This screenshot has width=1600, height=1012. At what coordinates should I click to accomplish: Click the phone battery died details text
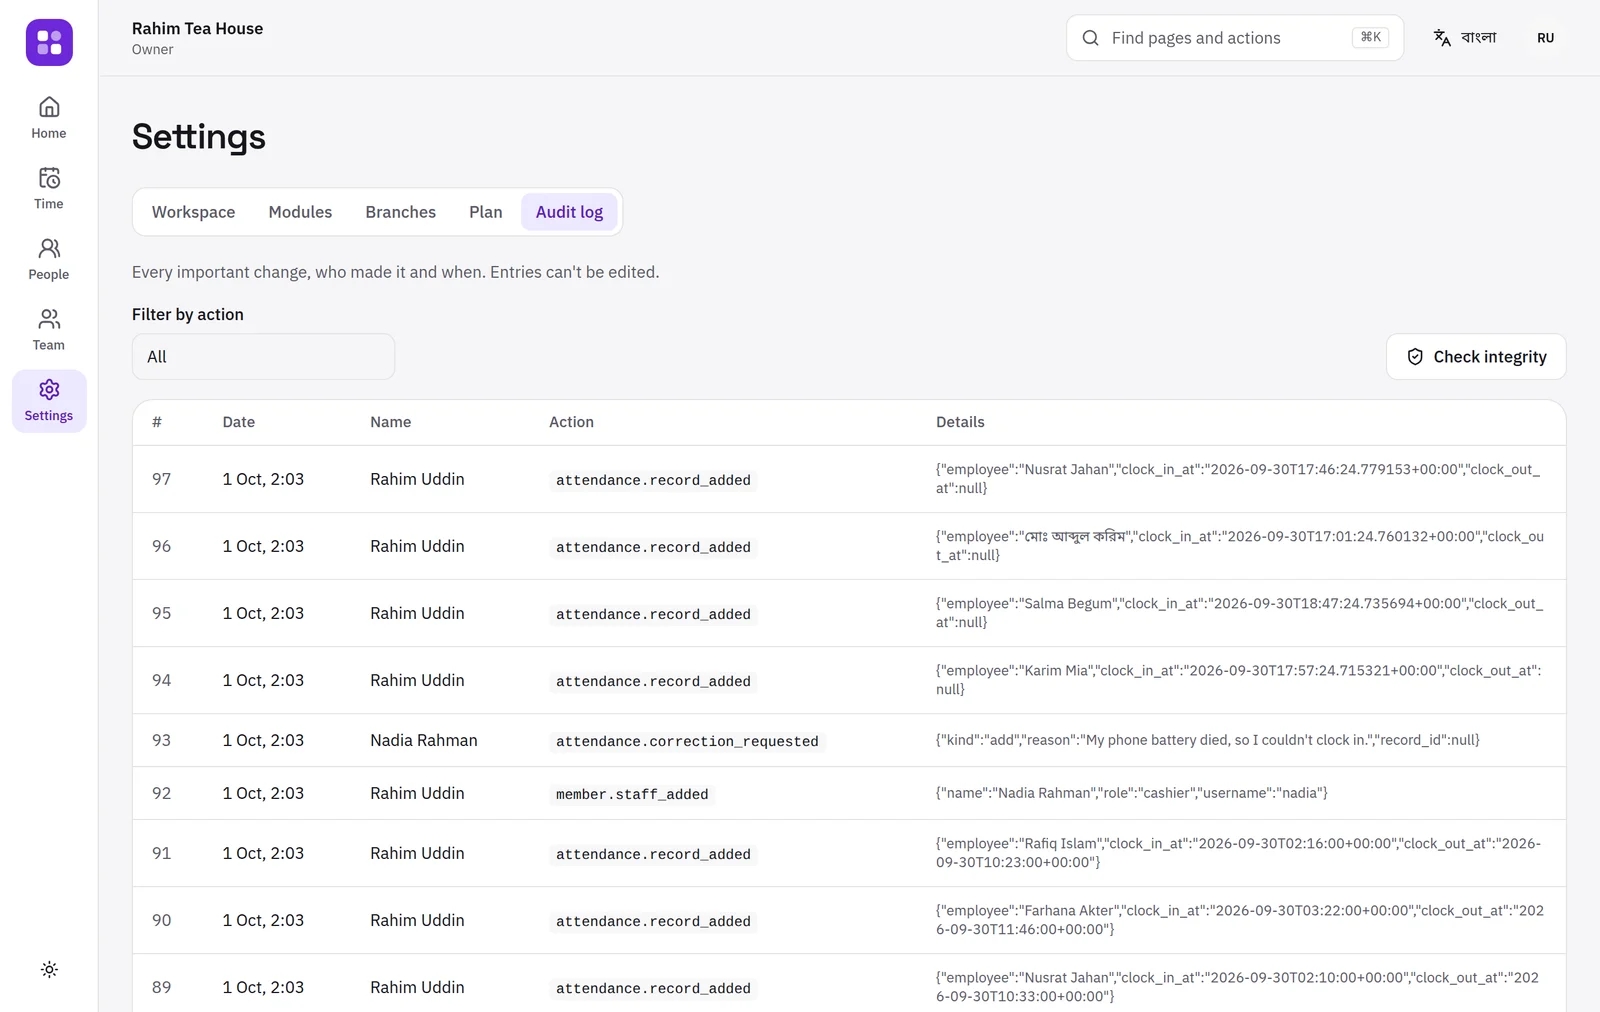[1208, 740]
